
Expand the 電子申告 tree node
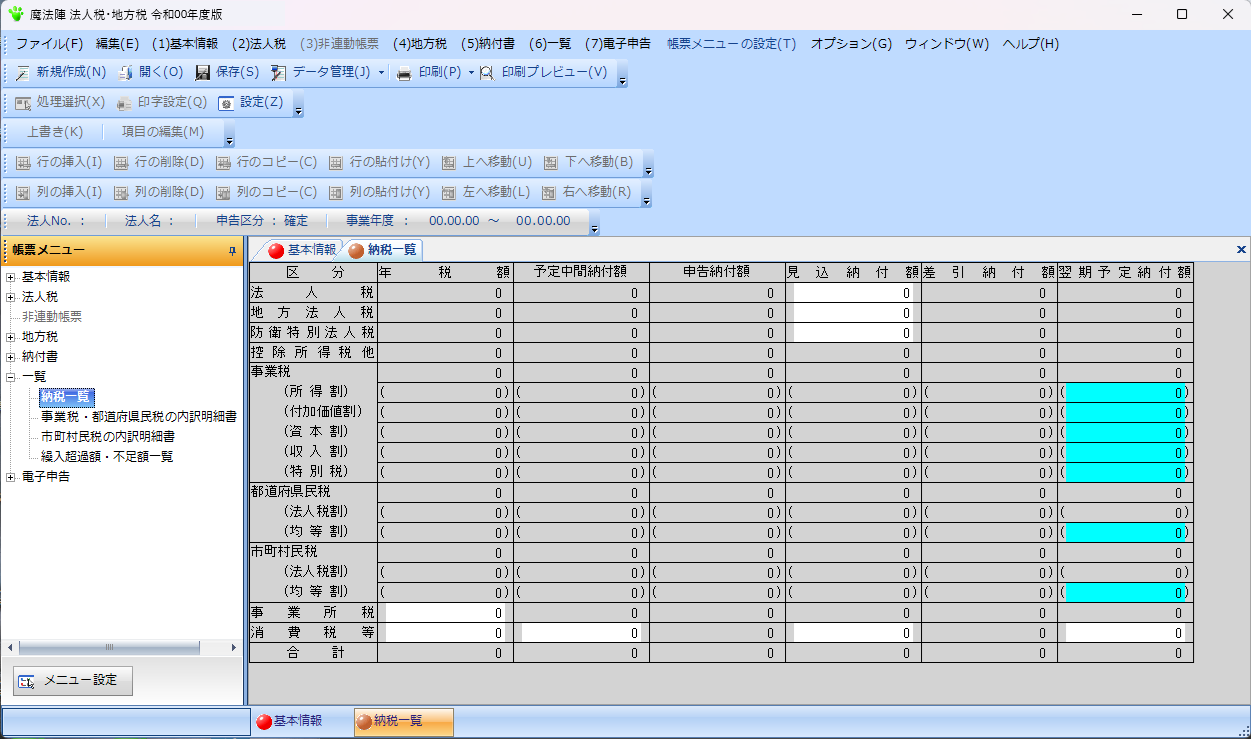coord(11,477)
